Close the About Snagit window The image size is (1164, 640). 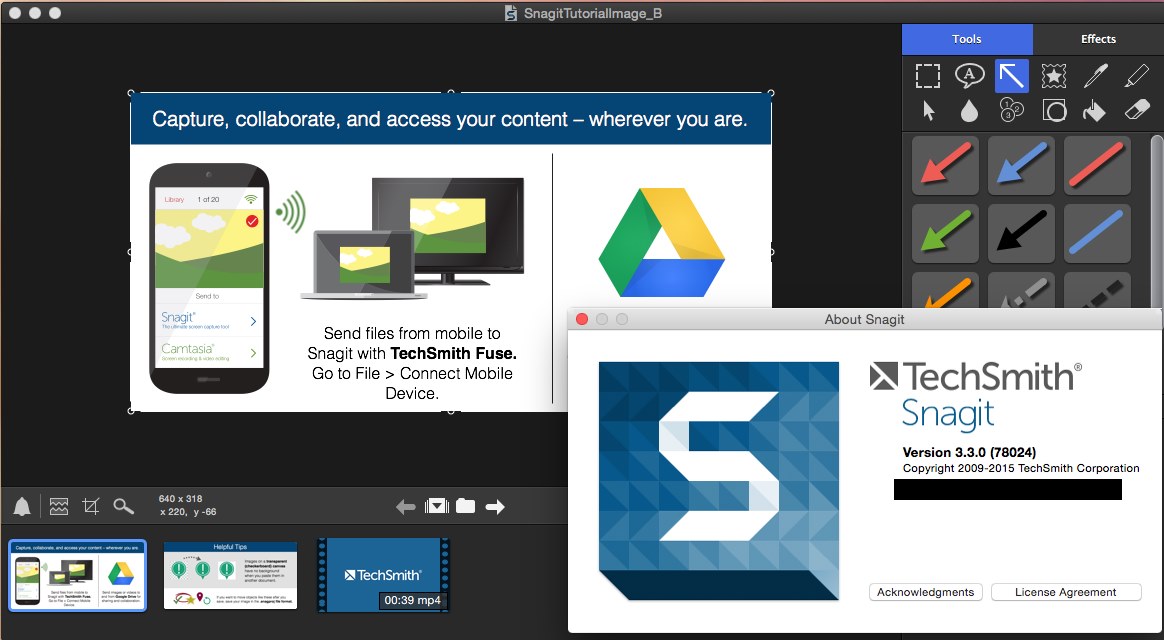582,319
